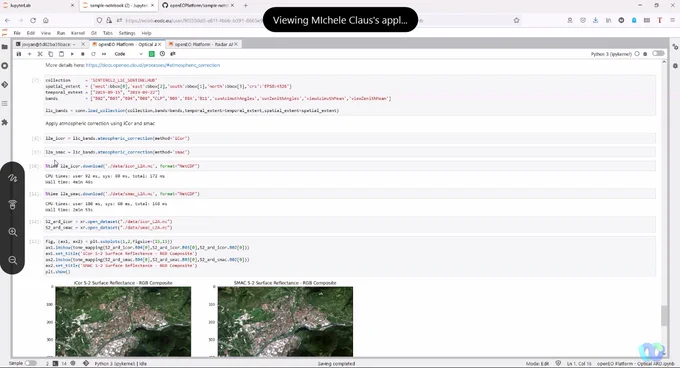Click the git icon in the notebook toolbar
Screen dimensions: 680x368
pyautogui.click(x=173, y=54)
